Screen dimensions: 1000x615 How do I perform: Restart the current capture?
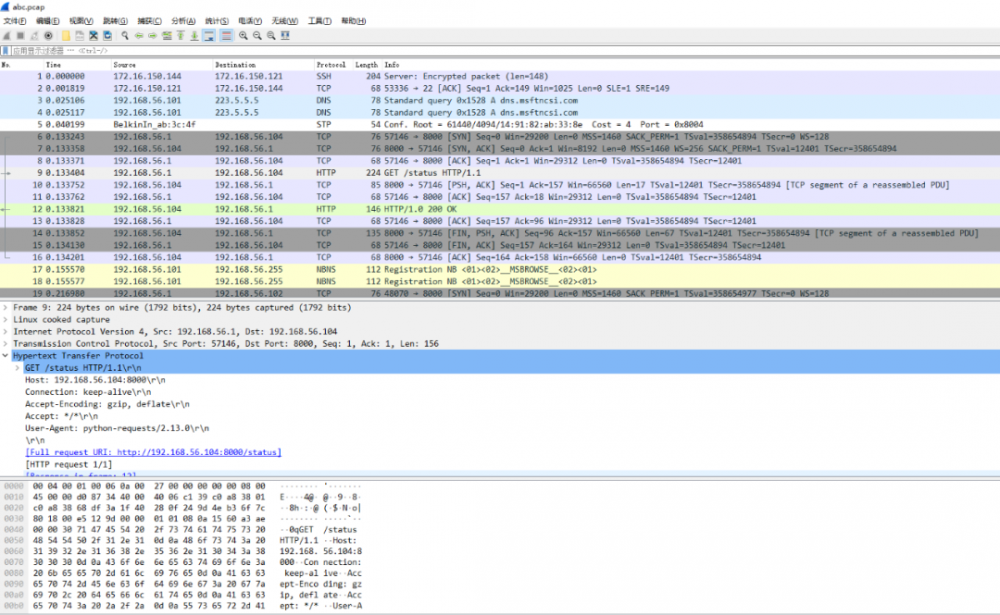click(x=34, y=36)
